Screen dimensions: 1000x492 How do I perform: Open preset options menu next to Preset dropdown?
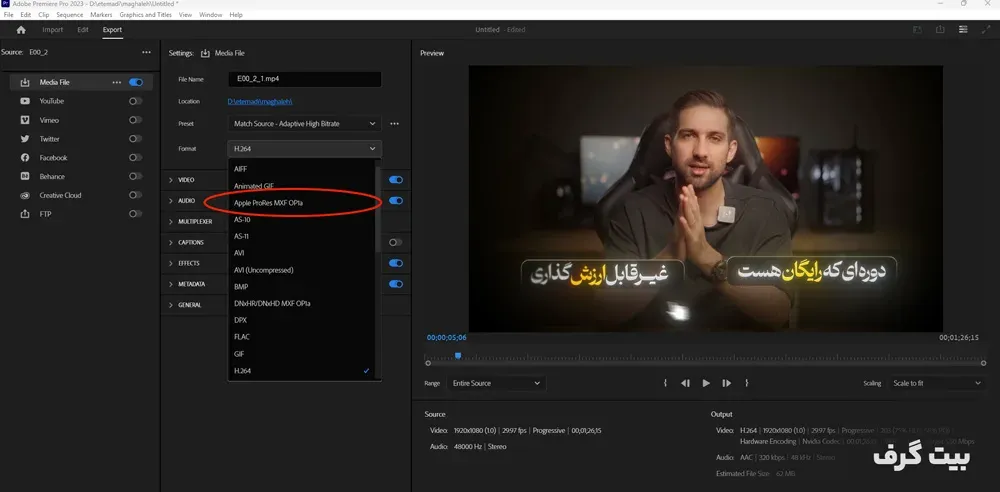[395, 124]
